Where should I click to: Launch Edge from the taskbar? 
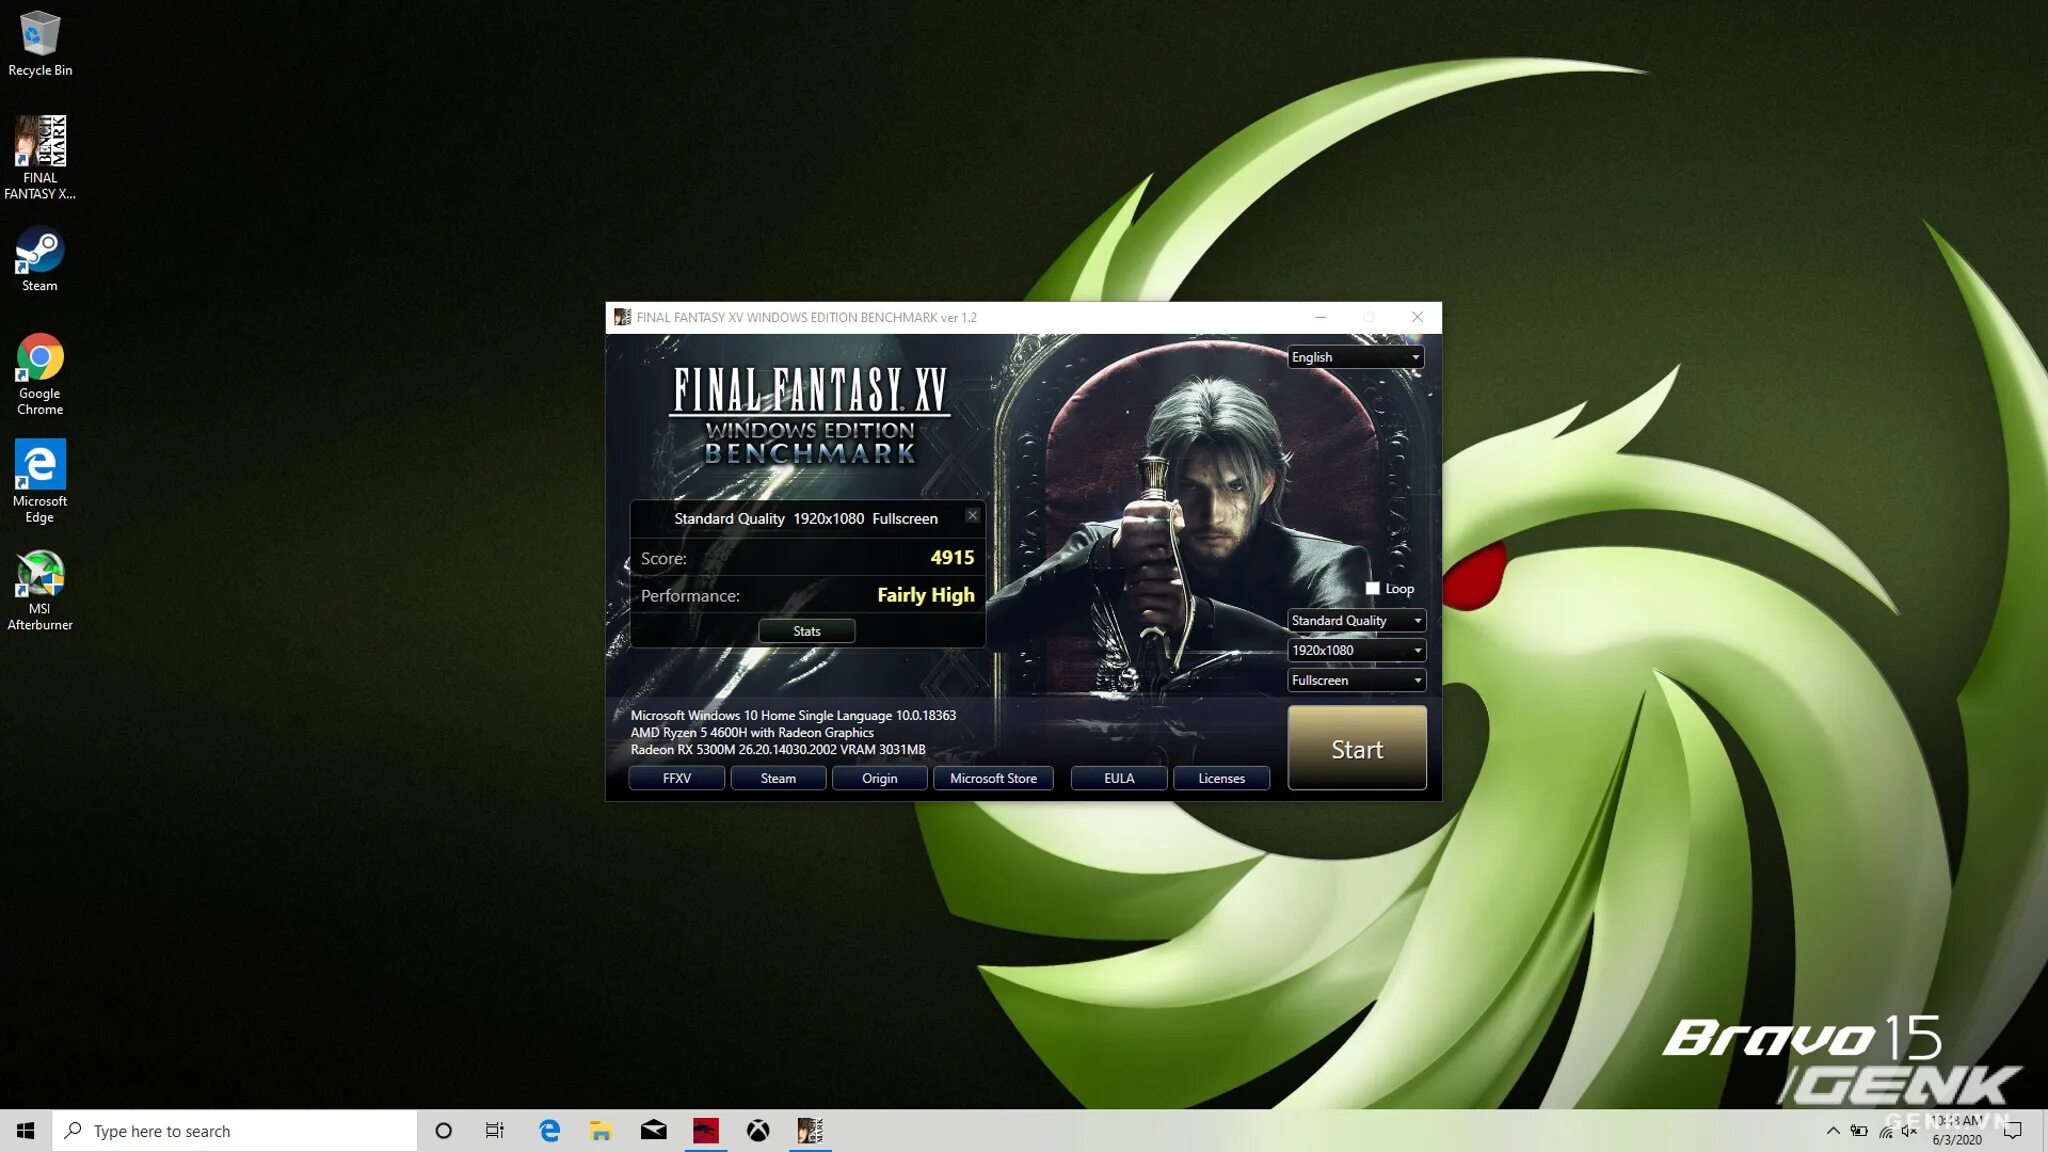[549, 1131]
